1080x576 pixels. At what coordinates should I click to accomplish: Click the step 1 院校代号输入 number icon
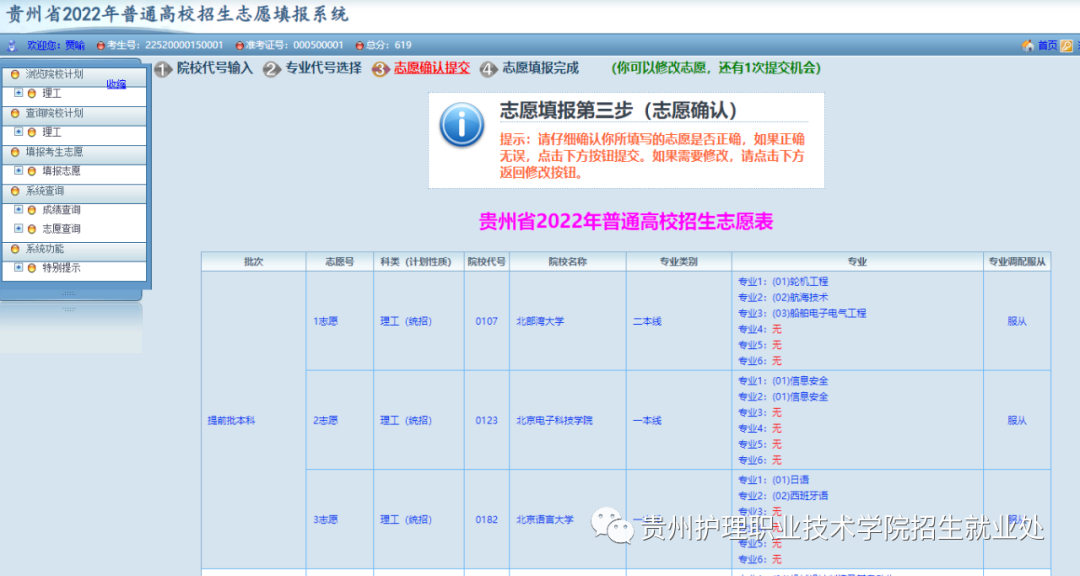(163, 69)
